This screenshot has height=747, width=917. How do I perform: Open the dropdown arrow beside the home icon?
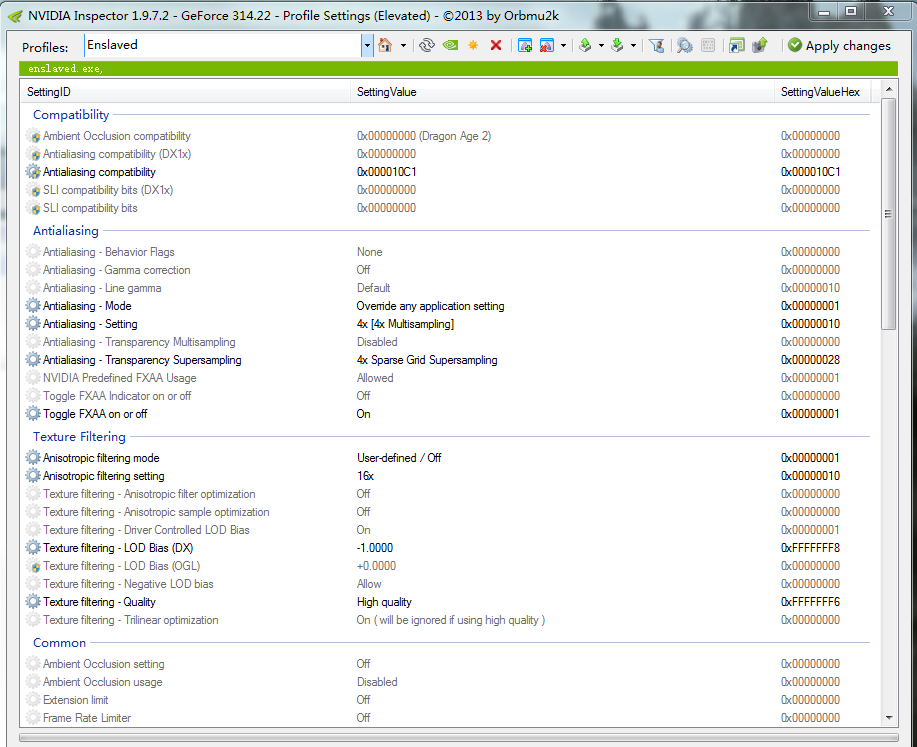coord(403,46)
